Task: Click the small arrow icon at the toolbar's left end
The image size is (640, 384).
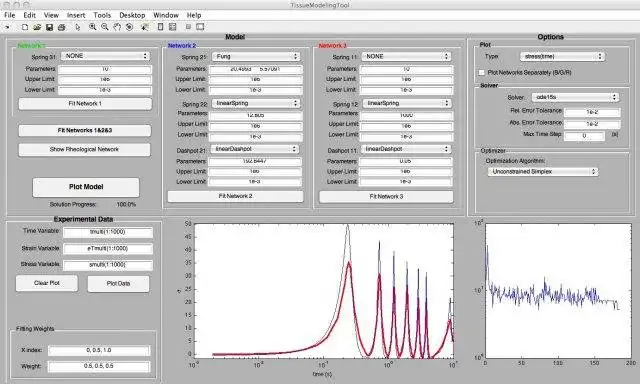Action: [x=7, y=27]
